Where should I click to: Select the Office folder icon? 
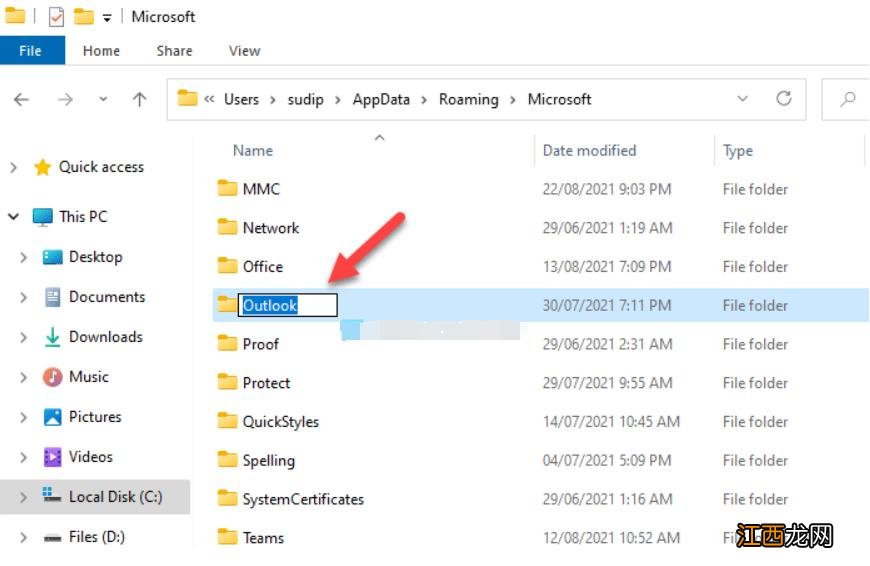(227, 266)
